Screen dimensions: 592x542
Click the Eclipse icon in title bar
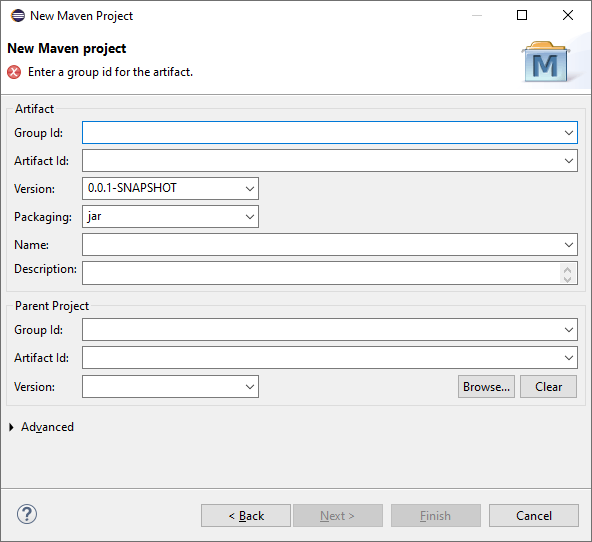coord(18,16)
